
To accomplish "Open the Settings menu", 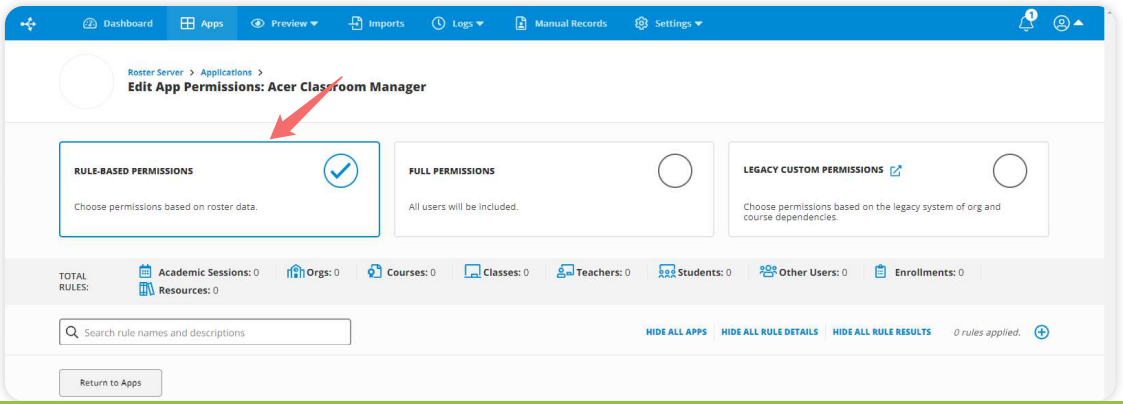I will tap(669, 24).
